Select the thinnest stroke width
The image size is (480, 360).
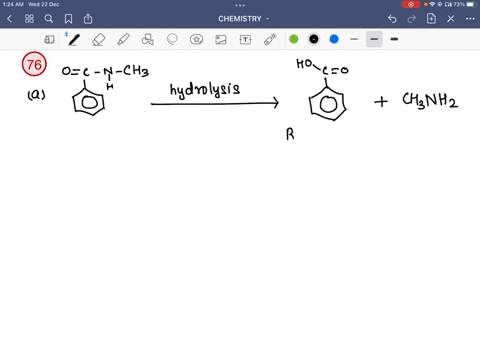click(354, 39)
